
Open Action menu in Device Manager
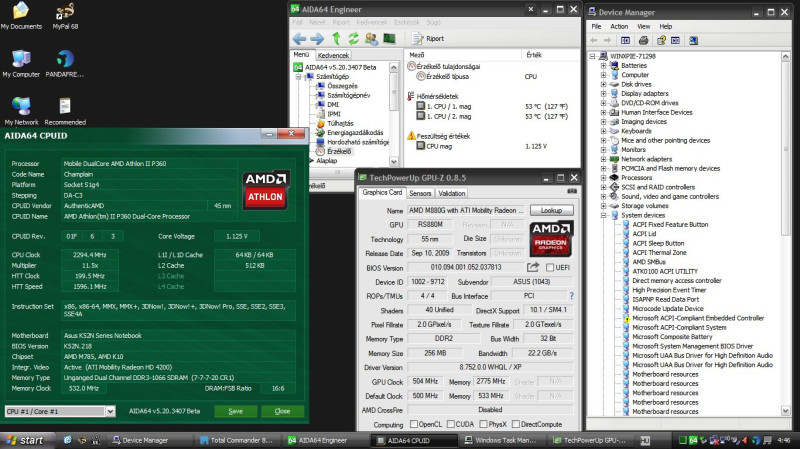click(x=619, y=26)
